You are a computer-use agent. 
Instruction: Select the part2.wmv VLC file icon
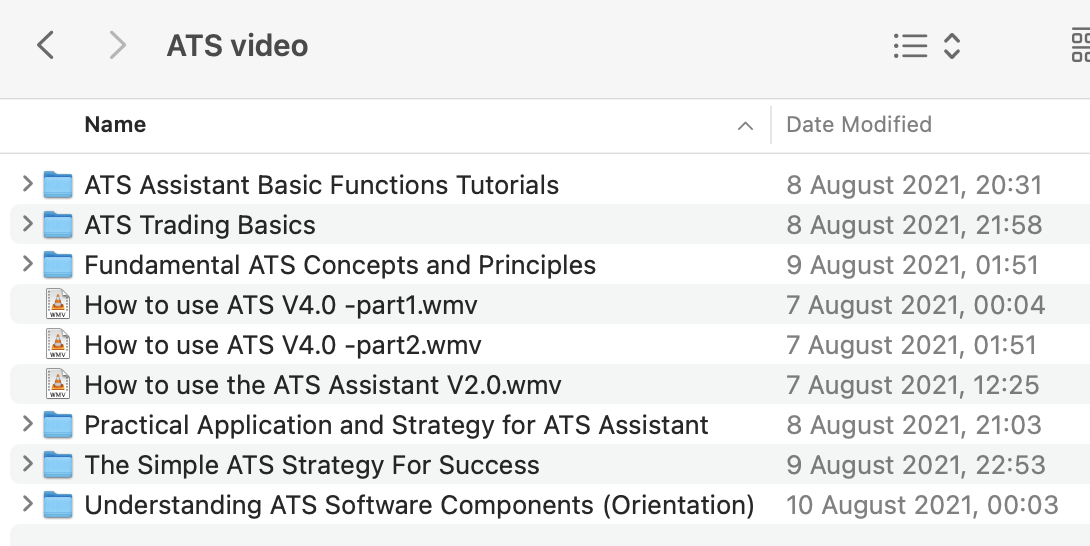point(59,345)
